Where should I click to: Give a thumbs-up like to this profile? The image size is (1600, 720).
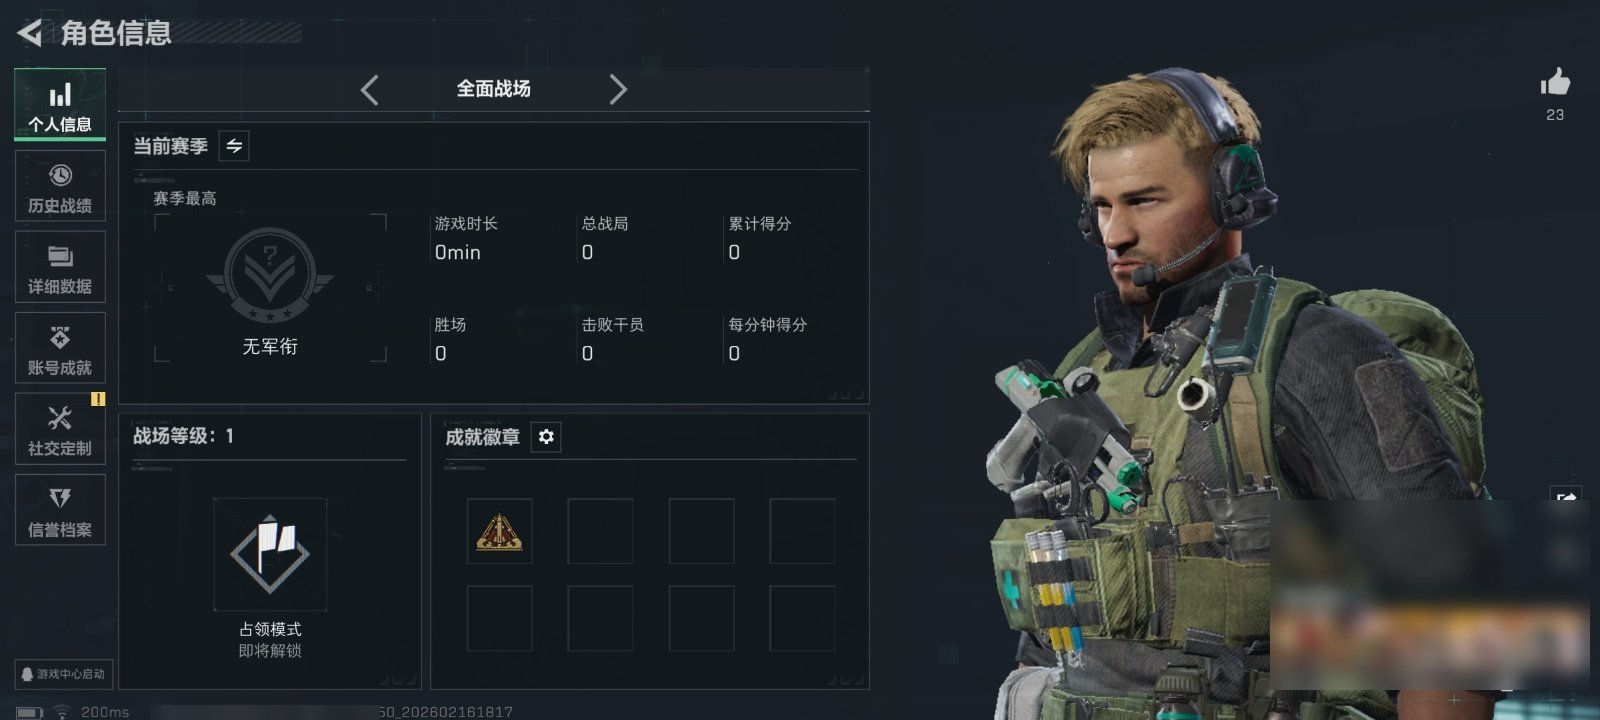tap(1555, 83)
